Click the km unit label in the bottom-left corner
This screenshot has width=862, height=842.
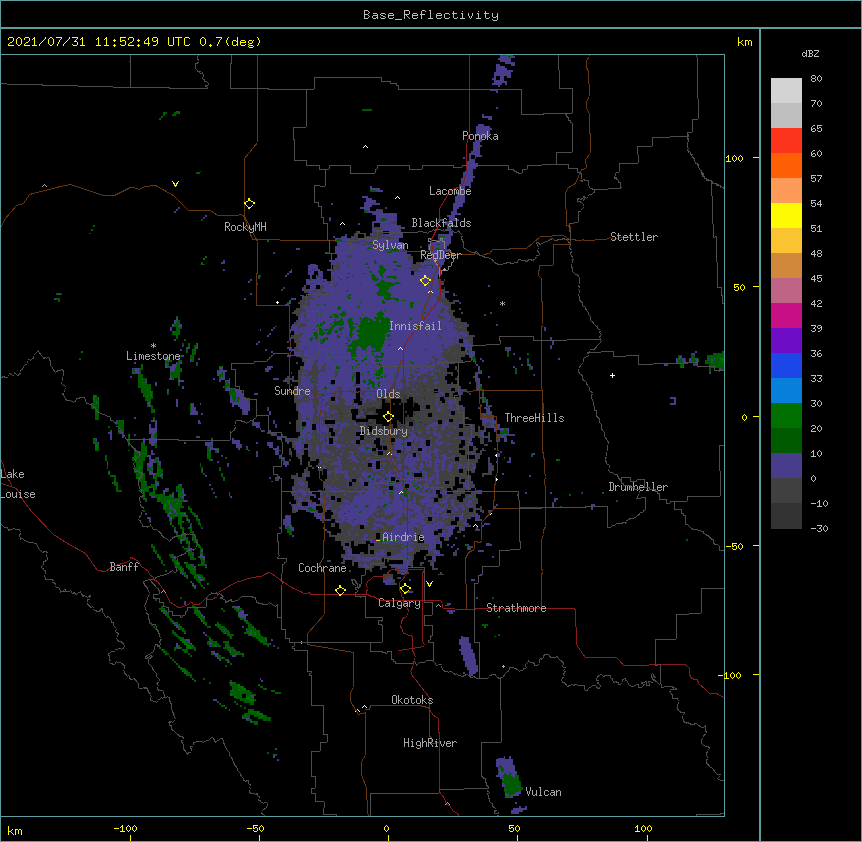click(15, 830)
